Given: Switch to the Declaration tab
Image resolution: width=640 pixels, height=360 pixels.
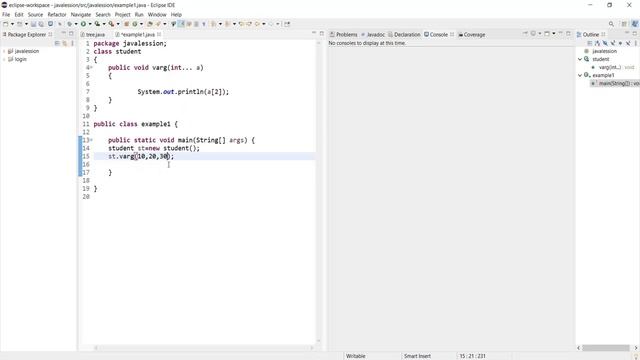Looking at the screenshot, I should (x=404, y=35).
